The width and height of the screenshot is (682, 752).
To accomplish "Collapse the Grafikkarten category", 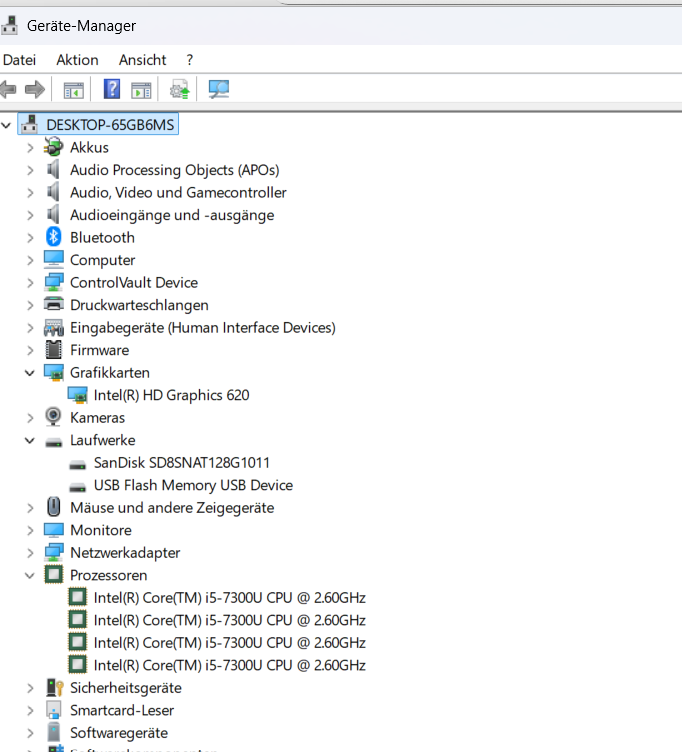I will coord(30,373).
